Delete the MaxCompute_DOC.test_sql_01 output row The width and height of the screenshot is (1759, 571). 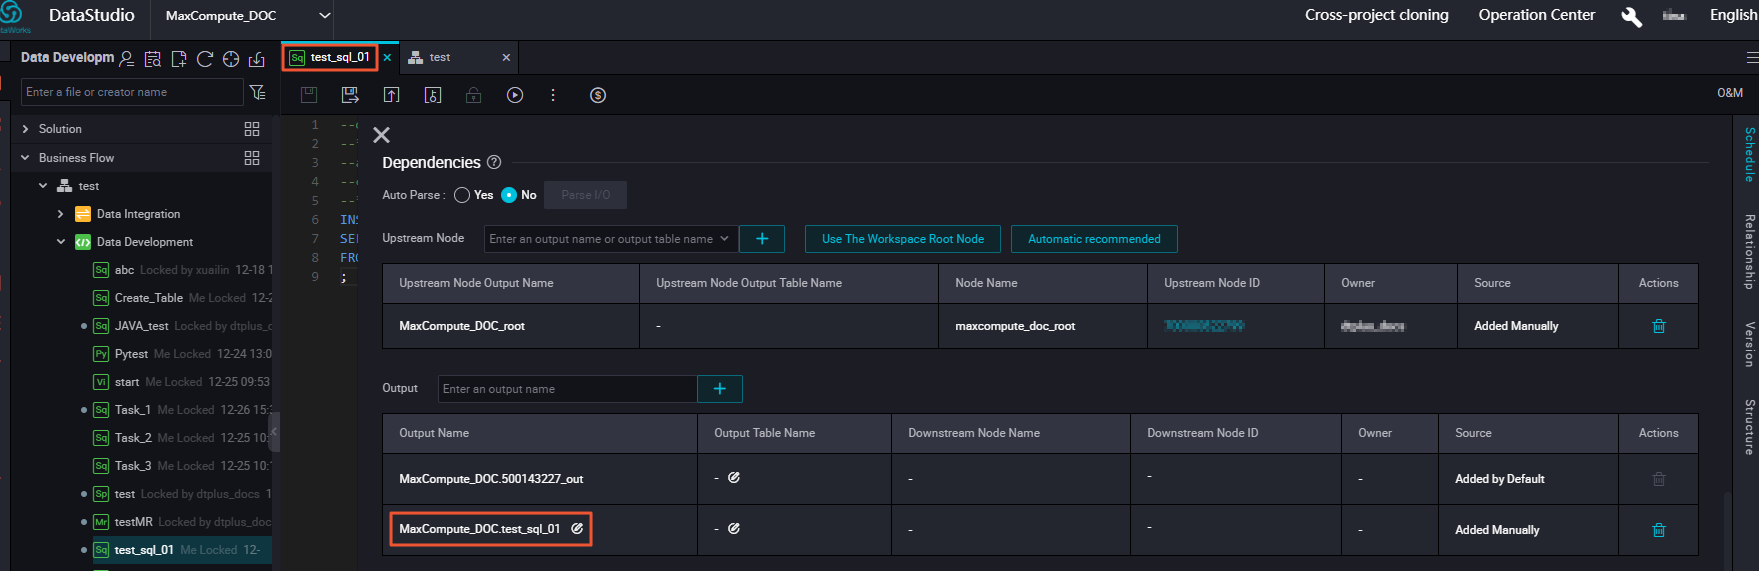point(1659,530)
